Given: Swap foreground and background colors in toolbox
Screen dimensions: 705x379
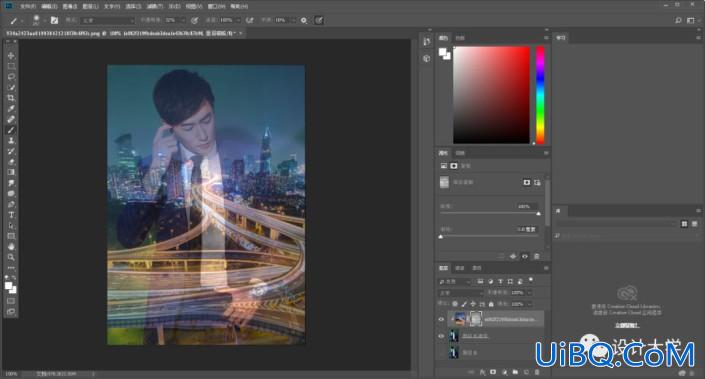Looking at the screenshot, I should (13, 278).
